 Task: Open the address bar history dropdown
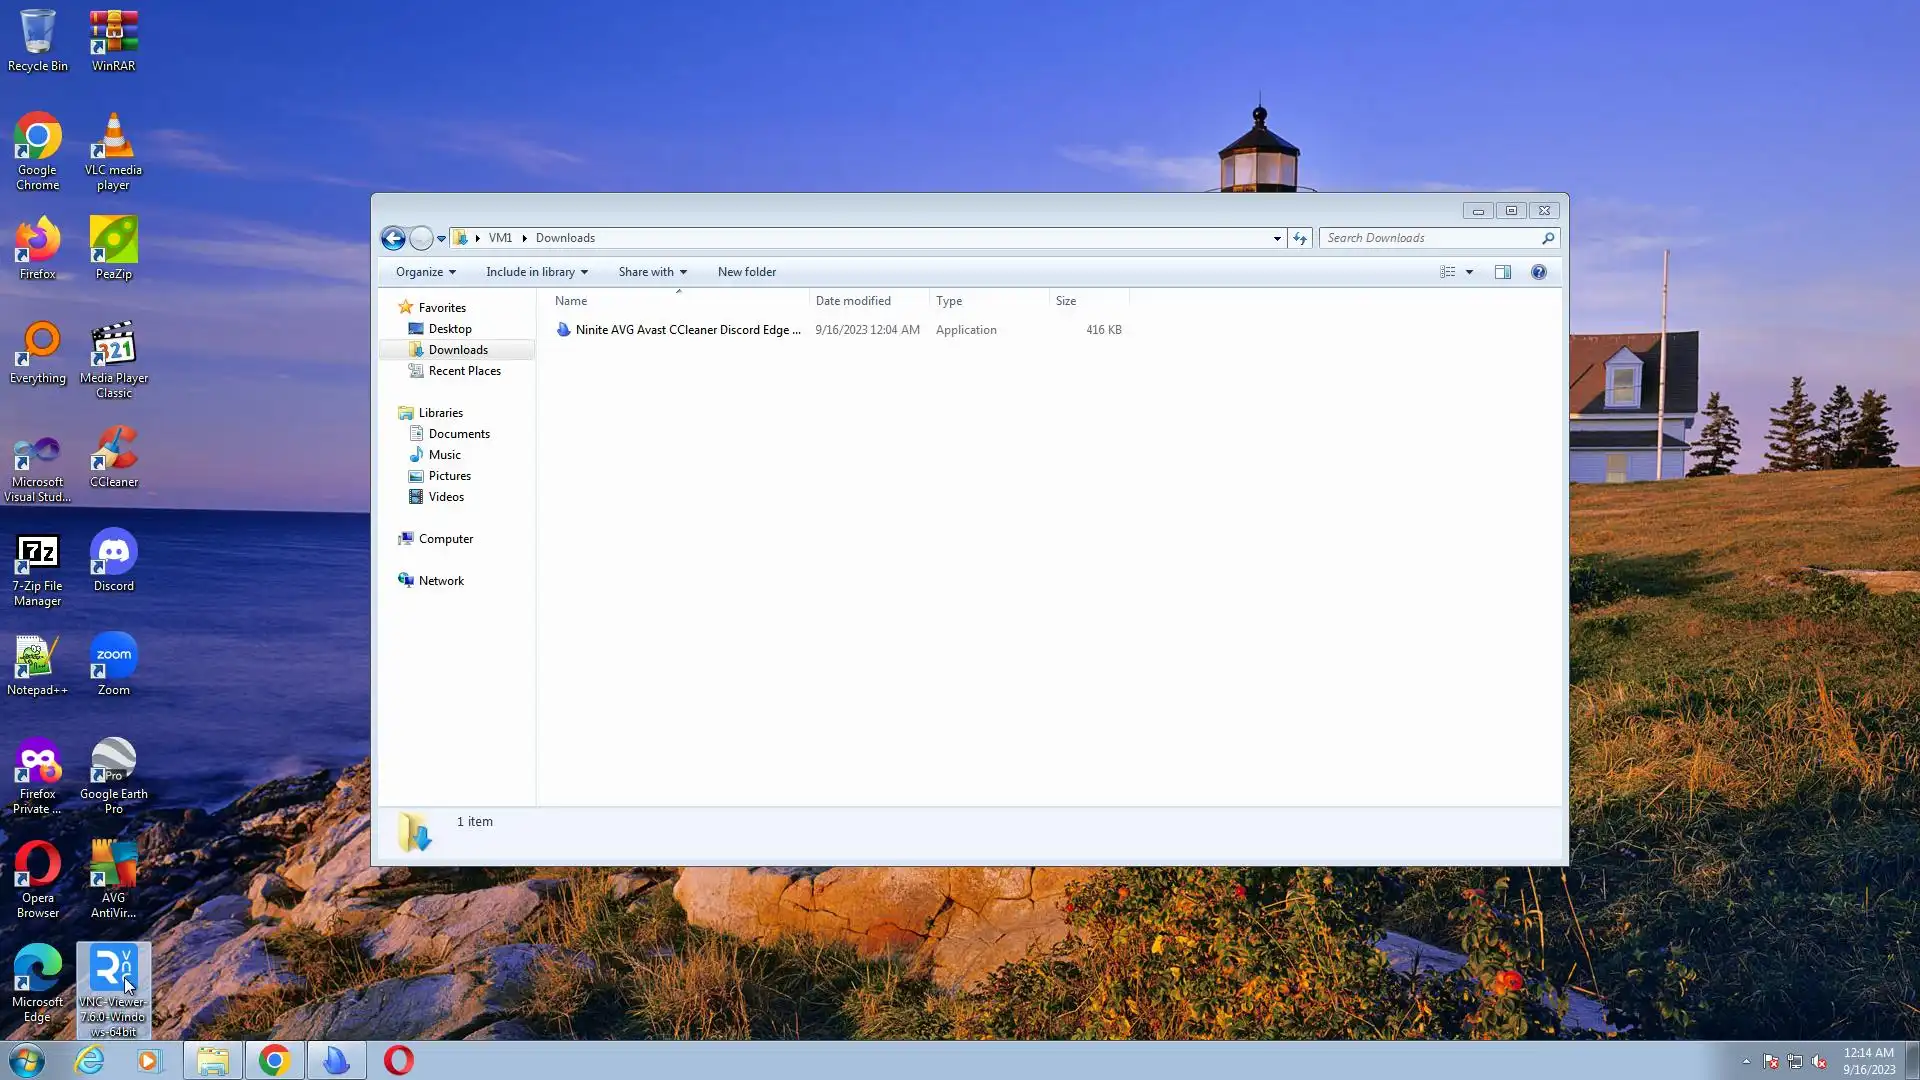tap(1277, 238)
